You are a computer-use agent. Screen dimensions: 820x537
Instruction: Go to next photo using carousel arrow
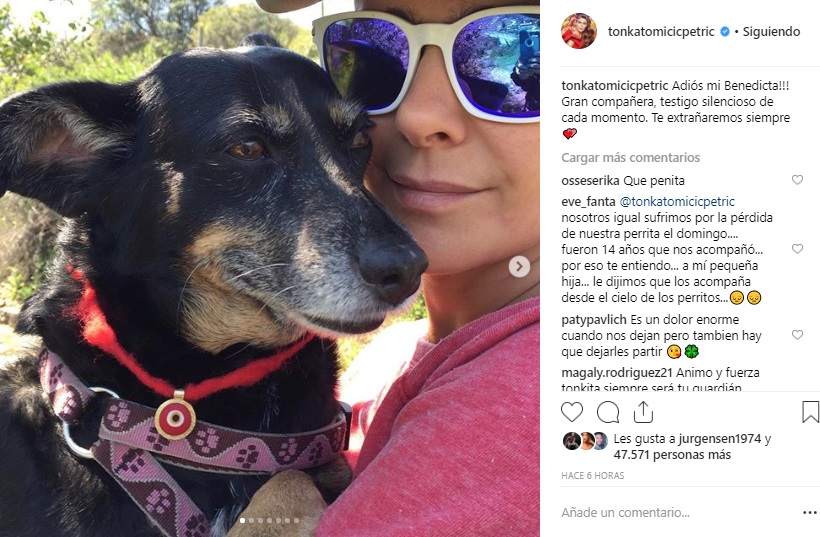[x=519, y=266]
